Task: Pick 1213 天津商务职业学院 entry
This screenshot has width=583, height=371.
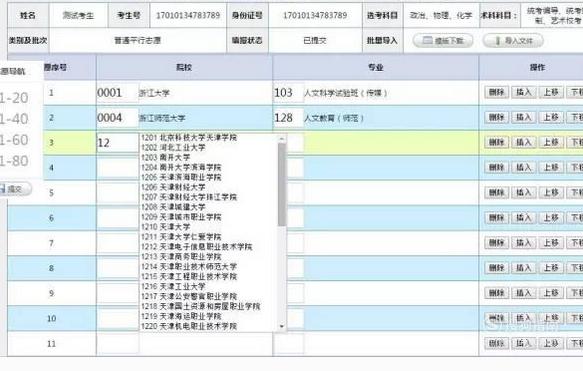Action: click(x=181, y=257)
